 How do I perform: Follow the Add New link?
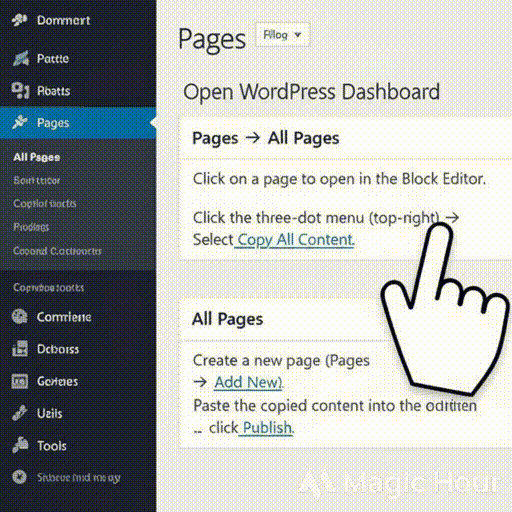pyautogui.click(x=249, y=382)
